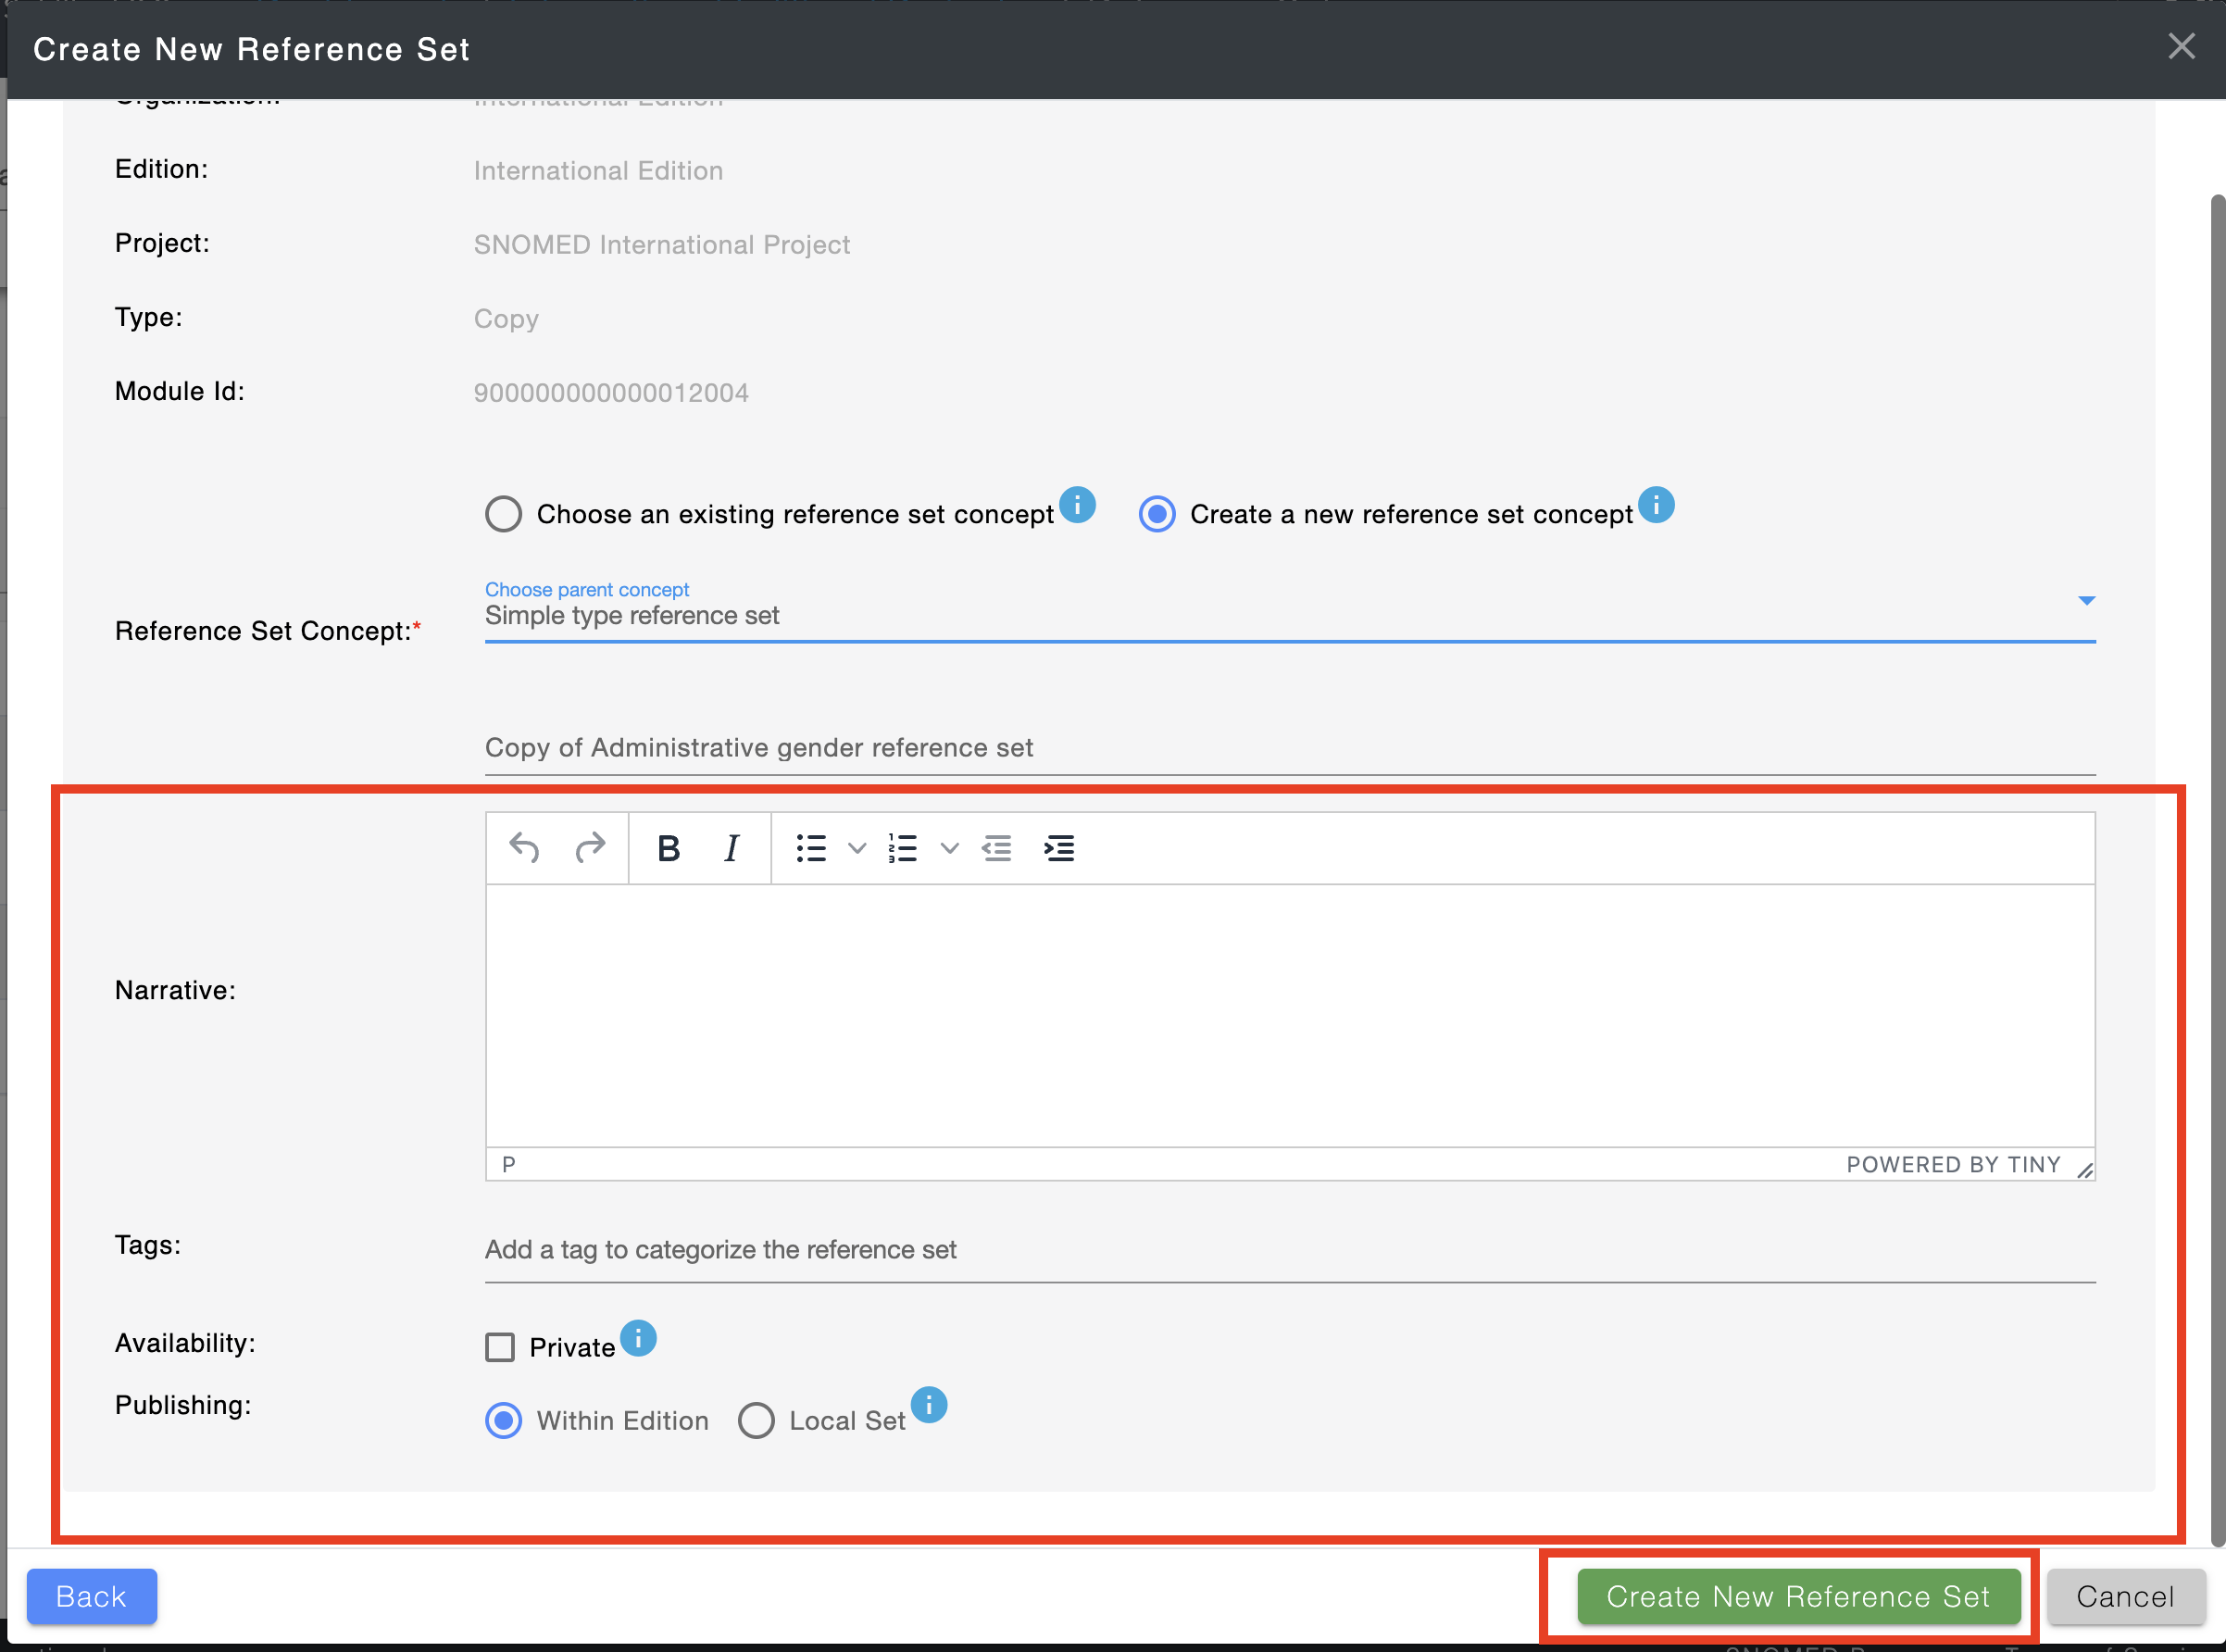The width and height of the screenshot is (2226, 1652).
Task: Insert a bullet list in the Narrative
Action: [811, 848]
